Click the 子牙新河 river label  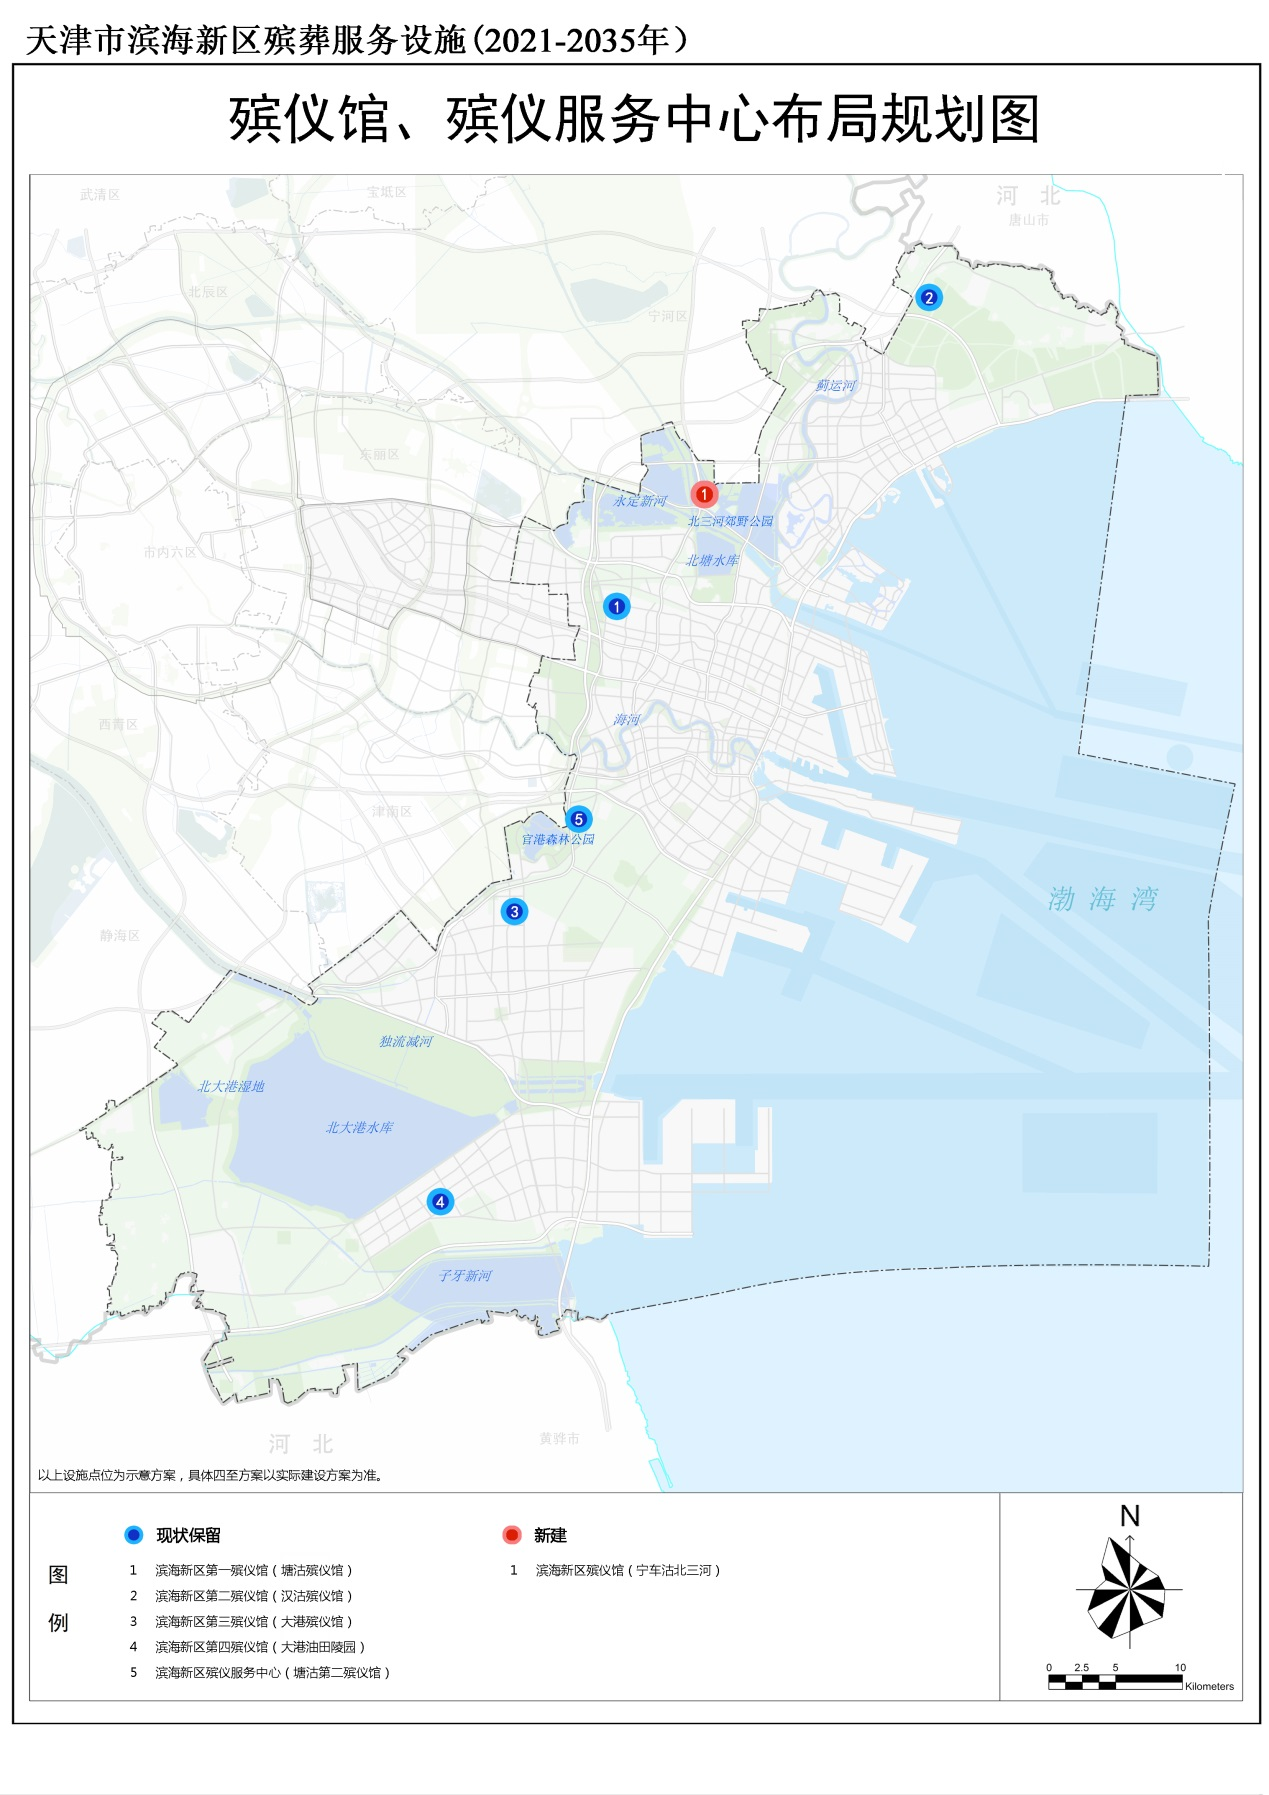(x=465, y=1276)
